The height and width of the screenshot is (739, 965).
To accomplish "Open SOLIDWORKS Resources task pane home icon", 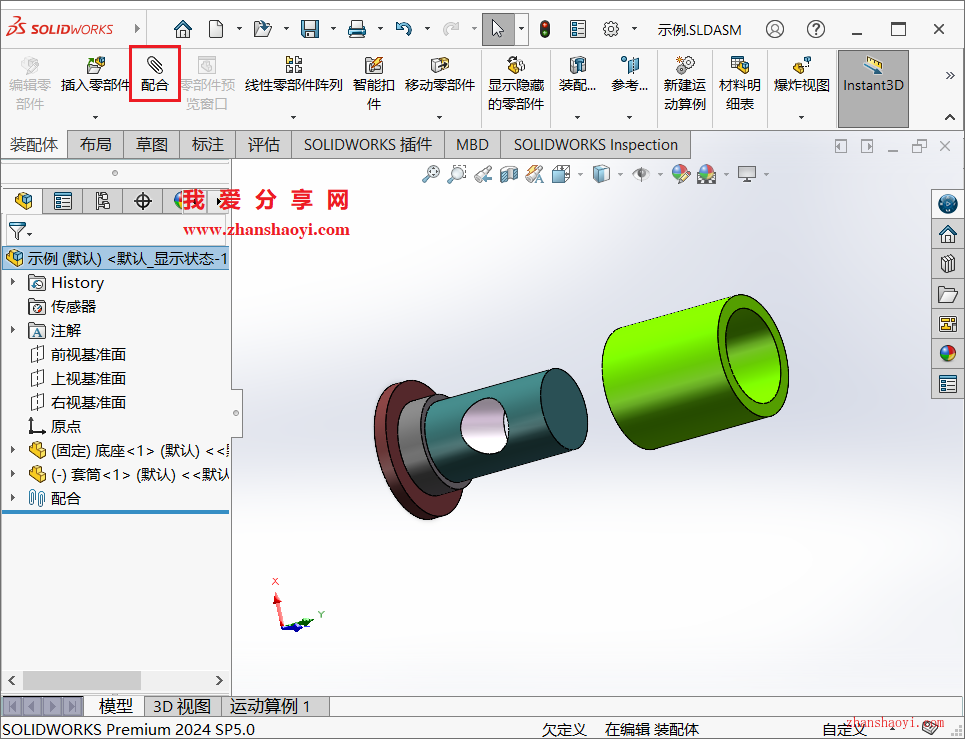I will point(948,234).
